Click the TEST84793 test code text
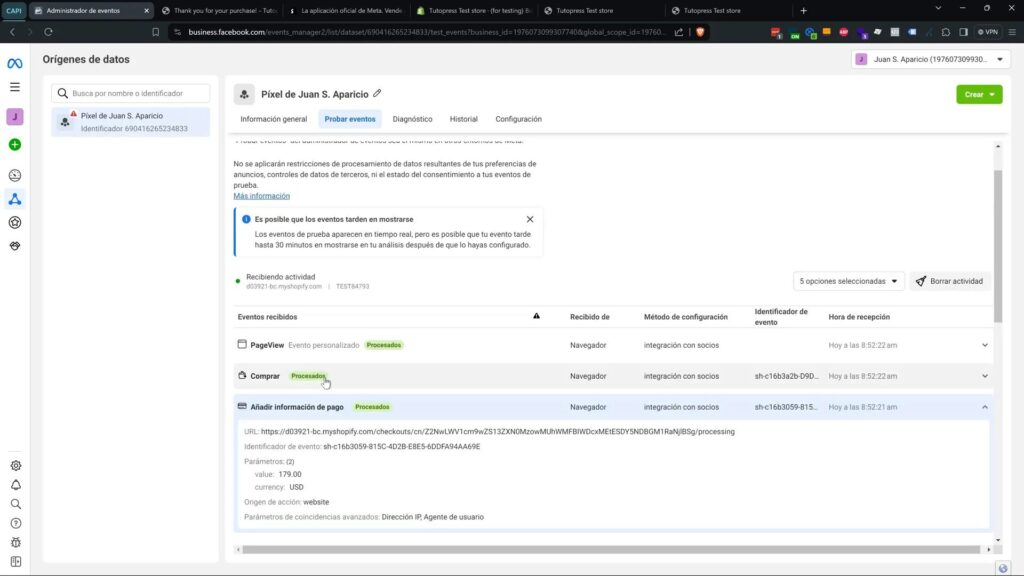The width and height of the screenshot is (1024, 576). tap(353, 287)
